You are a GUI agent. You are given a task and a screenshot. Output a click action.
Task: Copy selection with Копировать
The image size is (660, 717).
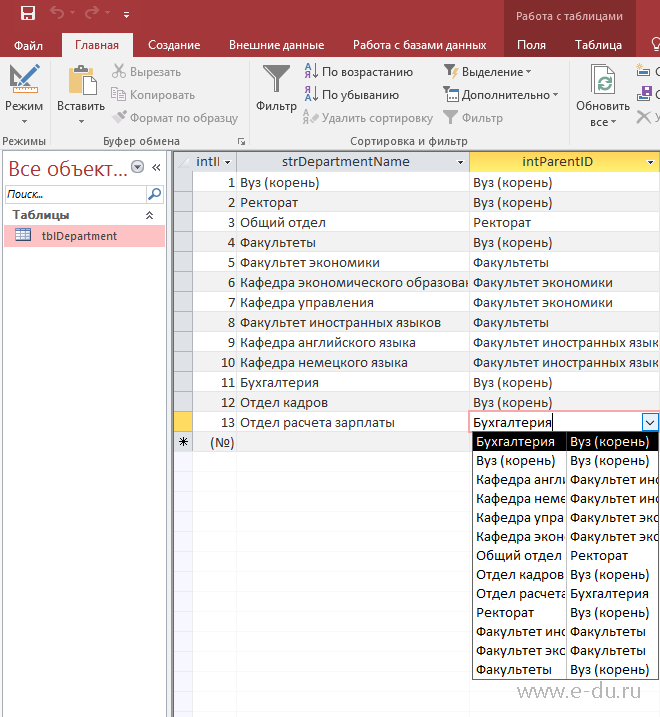click(153, 95)
